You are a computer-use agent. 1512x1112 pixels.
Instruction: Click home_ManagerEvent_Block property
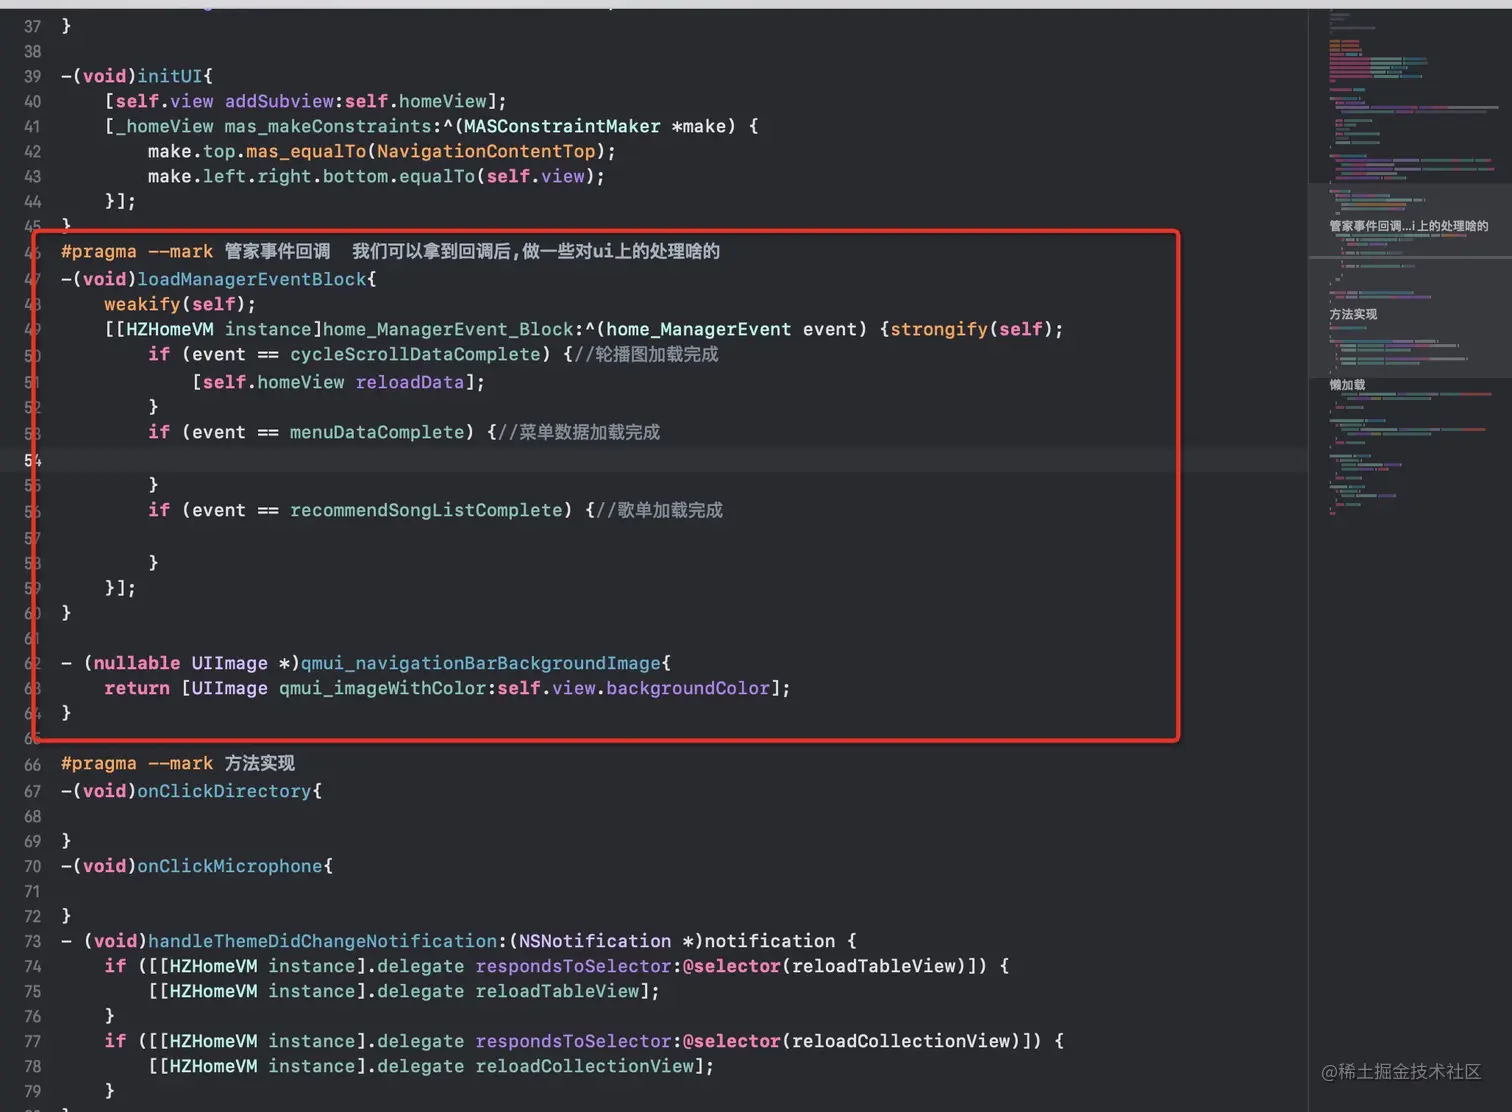point(448,329)
